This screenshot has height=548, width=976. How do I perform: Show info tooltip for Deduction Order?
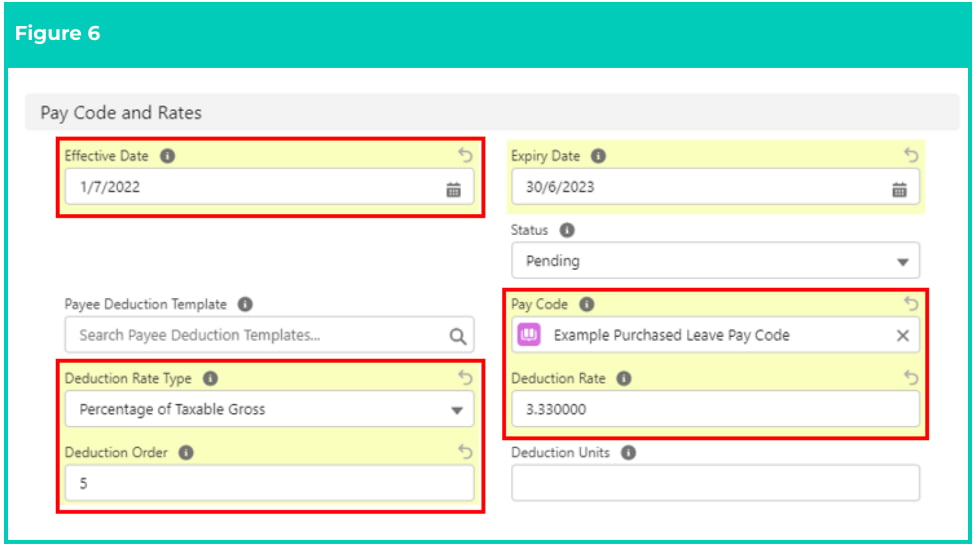click(x=186, y=452)
